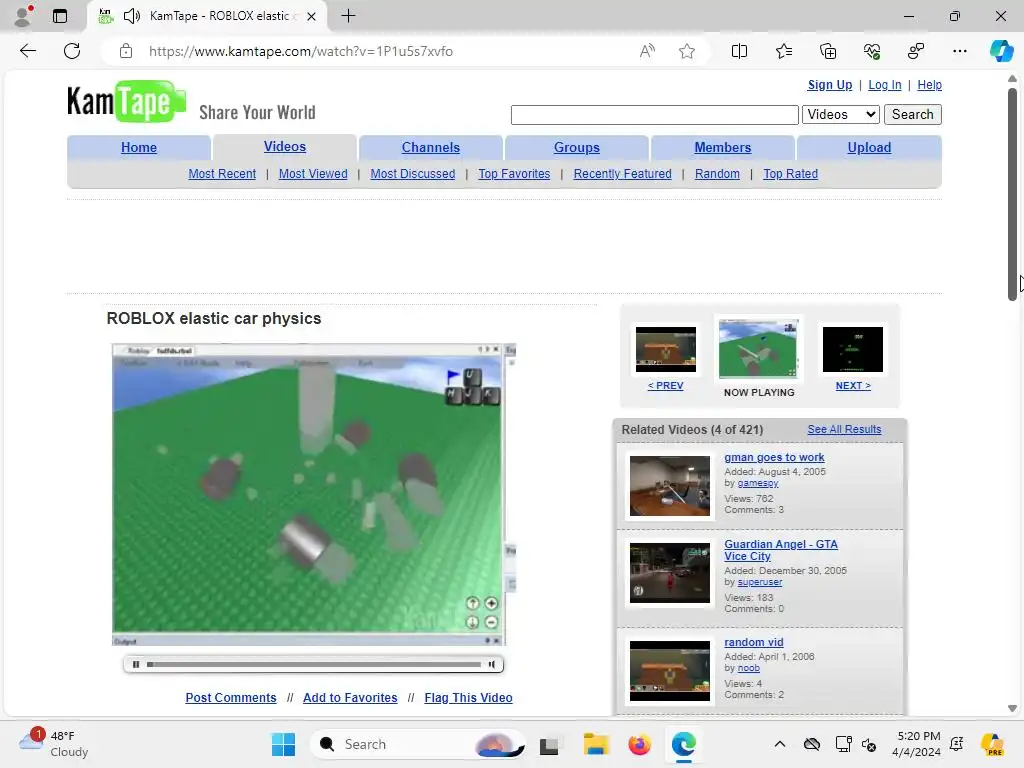Open Top Favorites link

tap(514, 174)
